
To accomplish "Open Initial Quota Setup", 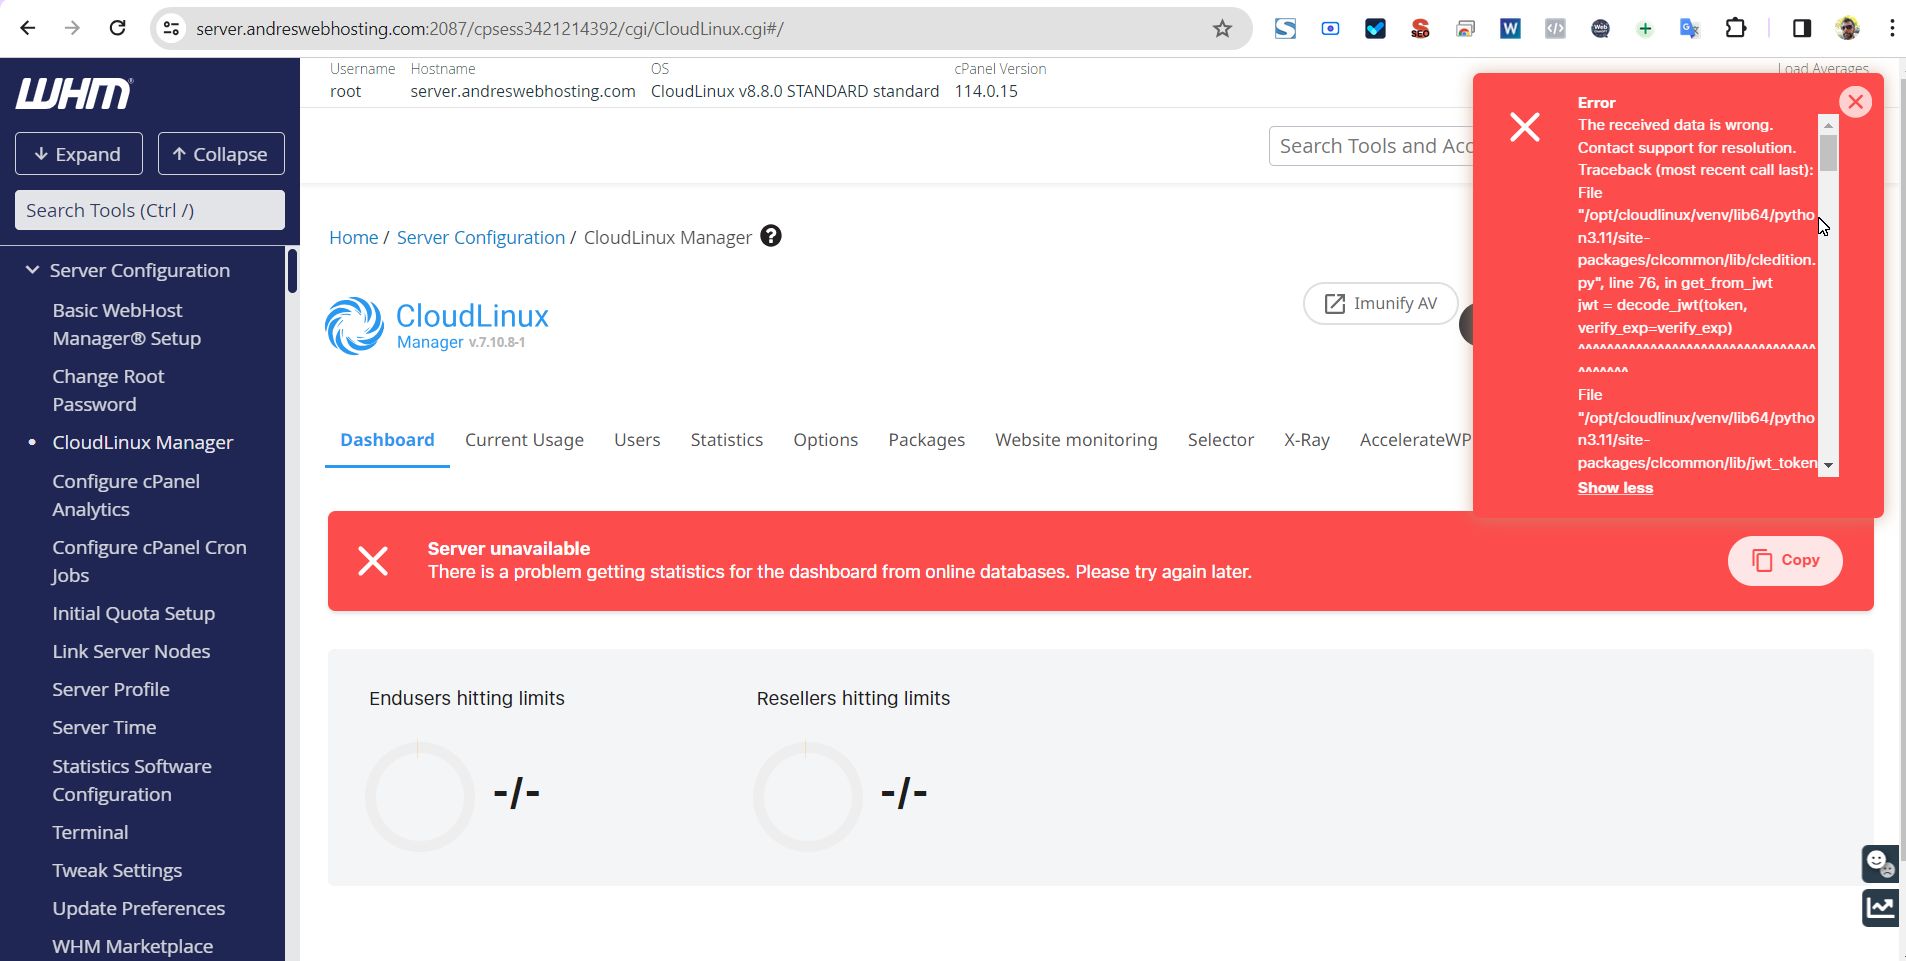I will pyautogui.click(x=133, y=613).
